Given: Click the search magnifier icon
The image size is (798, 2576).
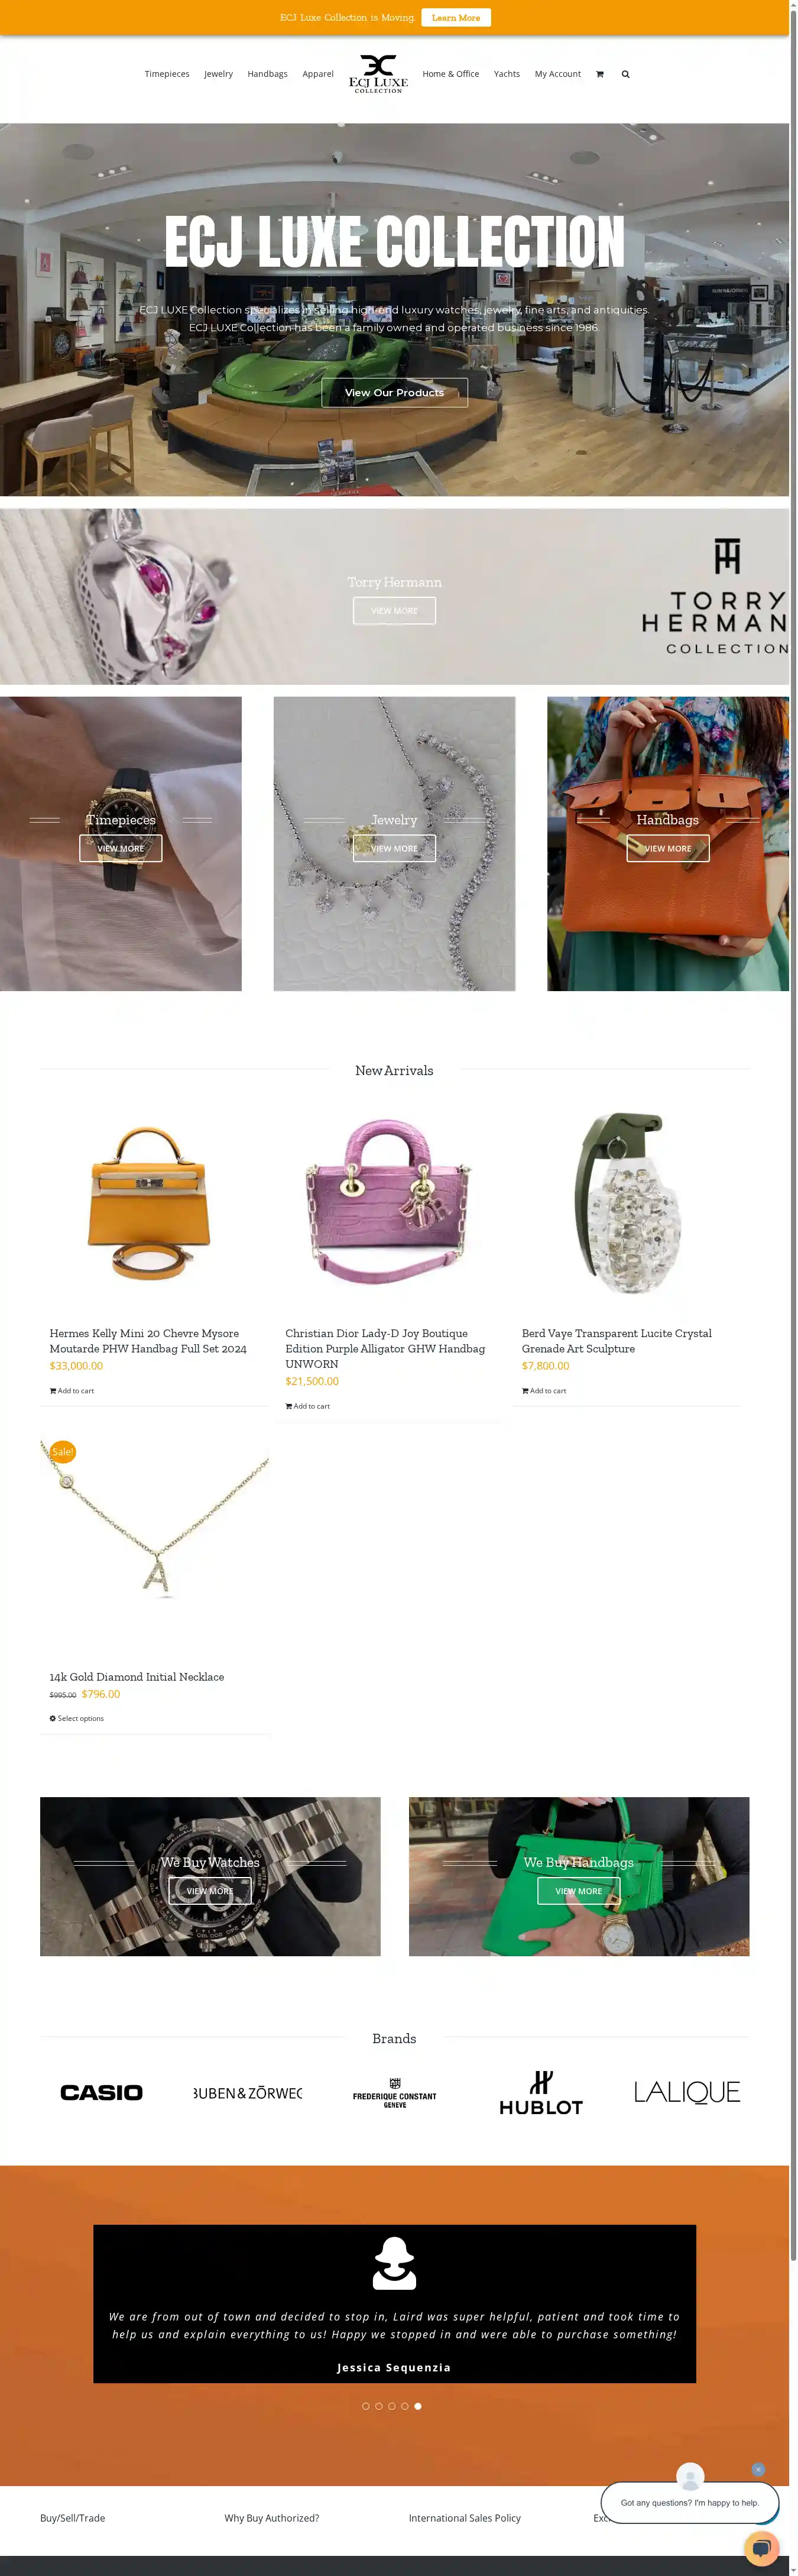Looking at the screenshot, I should tap(625, 74).
